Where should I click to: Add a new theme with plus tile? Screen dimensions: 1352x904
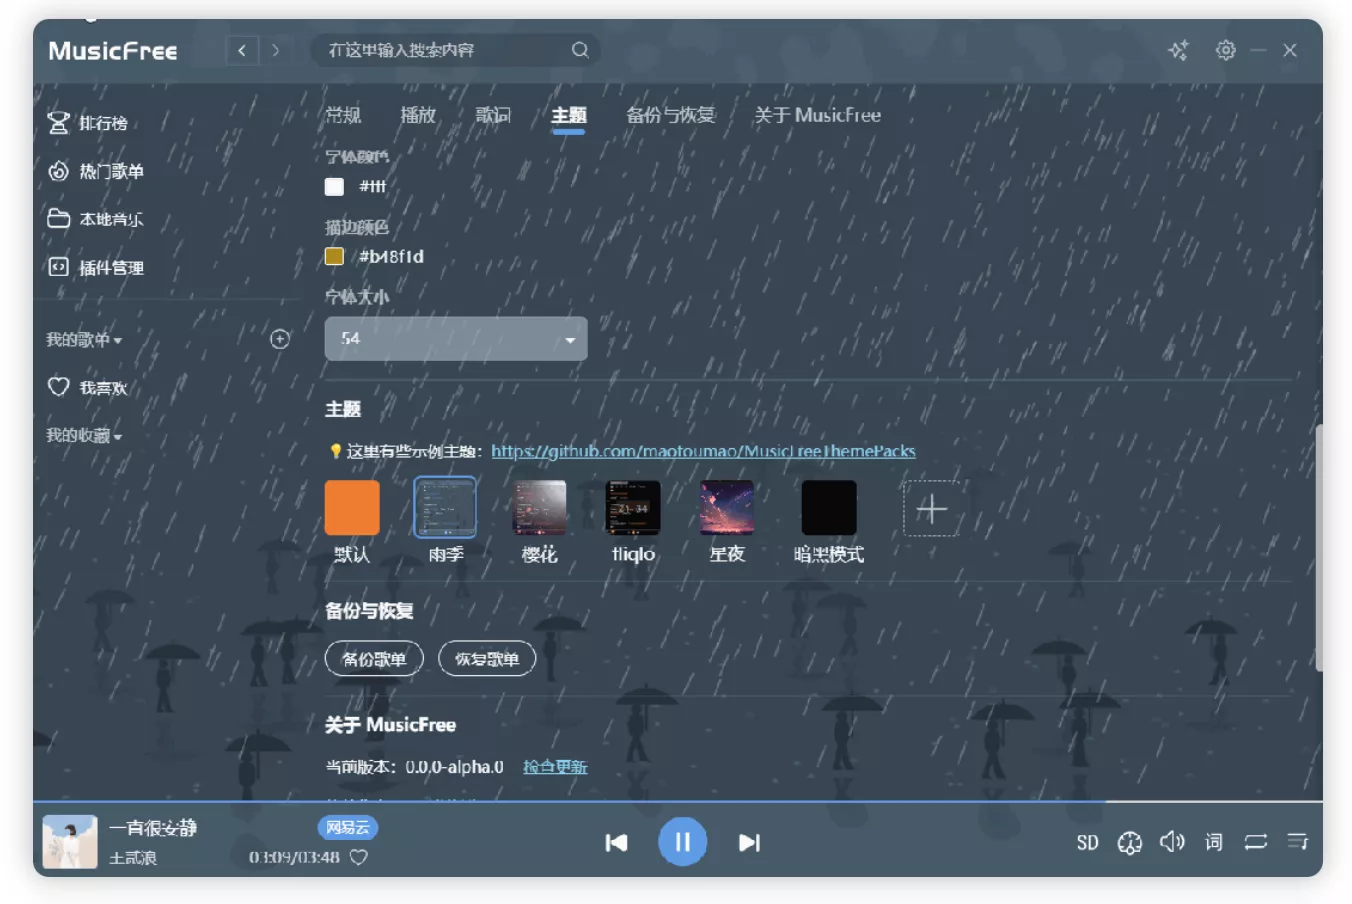click(x=931, y=509)
